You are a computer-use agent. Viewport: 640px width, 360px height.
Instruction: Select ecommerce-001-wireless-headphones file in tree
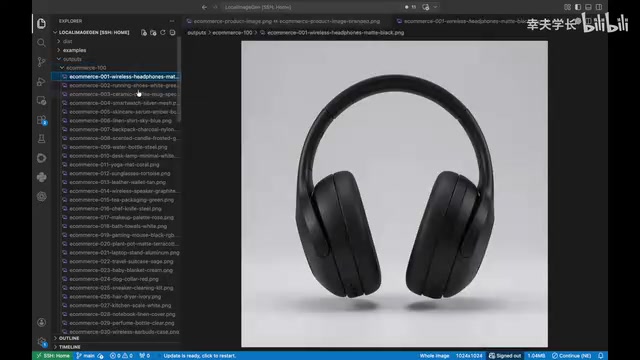click(115, 77)
